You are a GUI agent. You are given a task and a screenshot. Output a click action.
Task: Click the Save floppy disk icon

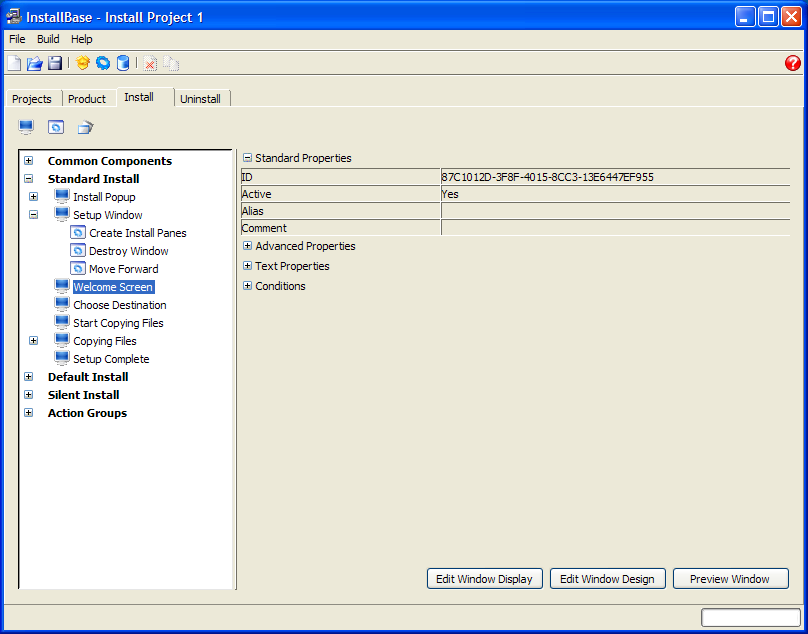point(55,63)
